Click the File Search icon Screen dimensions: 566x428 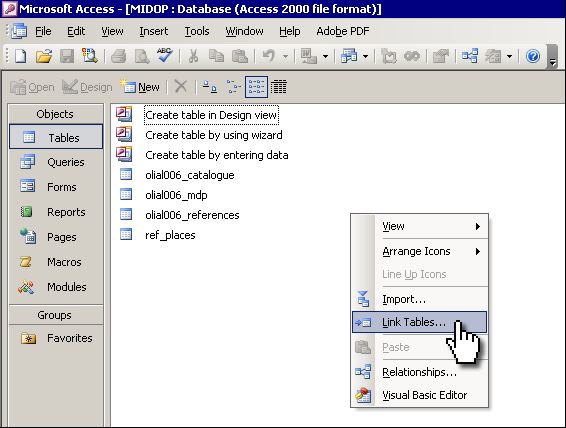tap(90, 56)
